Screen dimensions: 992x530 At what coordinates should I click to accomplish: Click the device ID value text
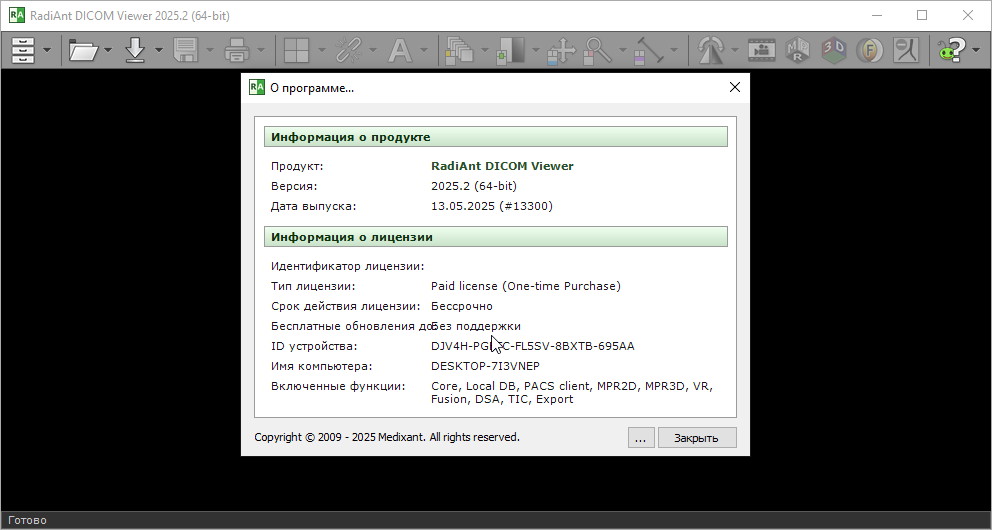533,346
